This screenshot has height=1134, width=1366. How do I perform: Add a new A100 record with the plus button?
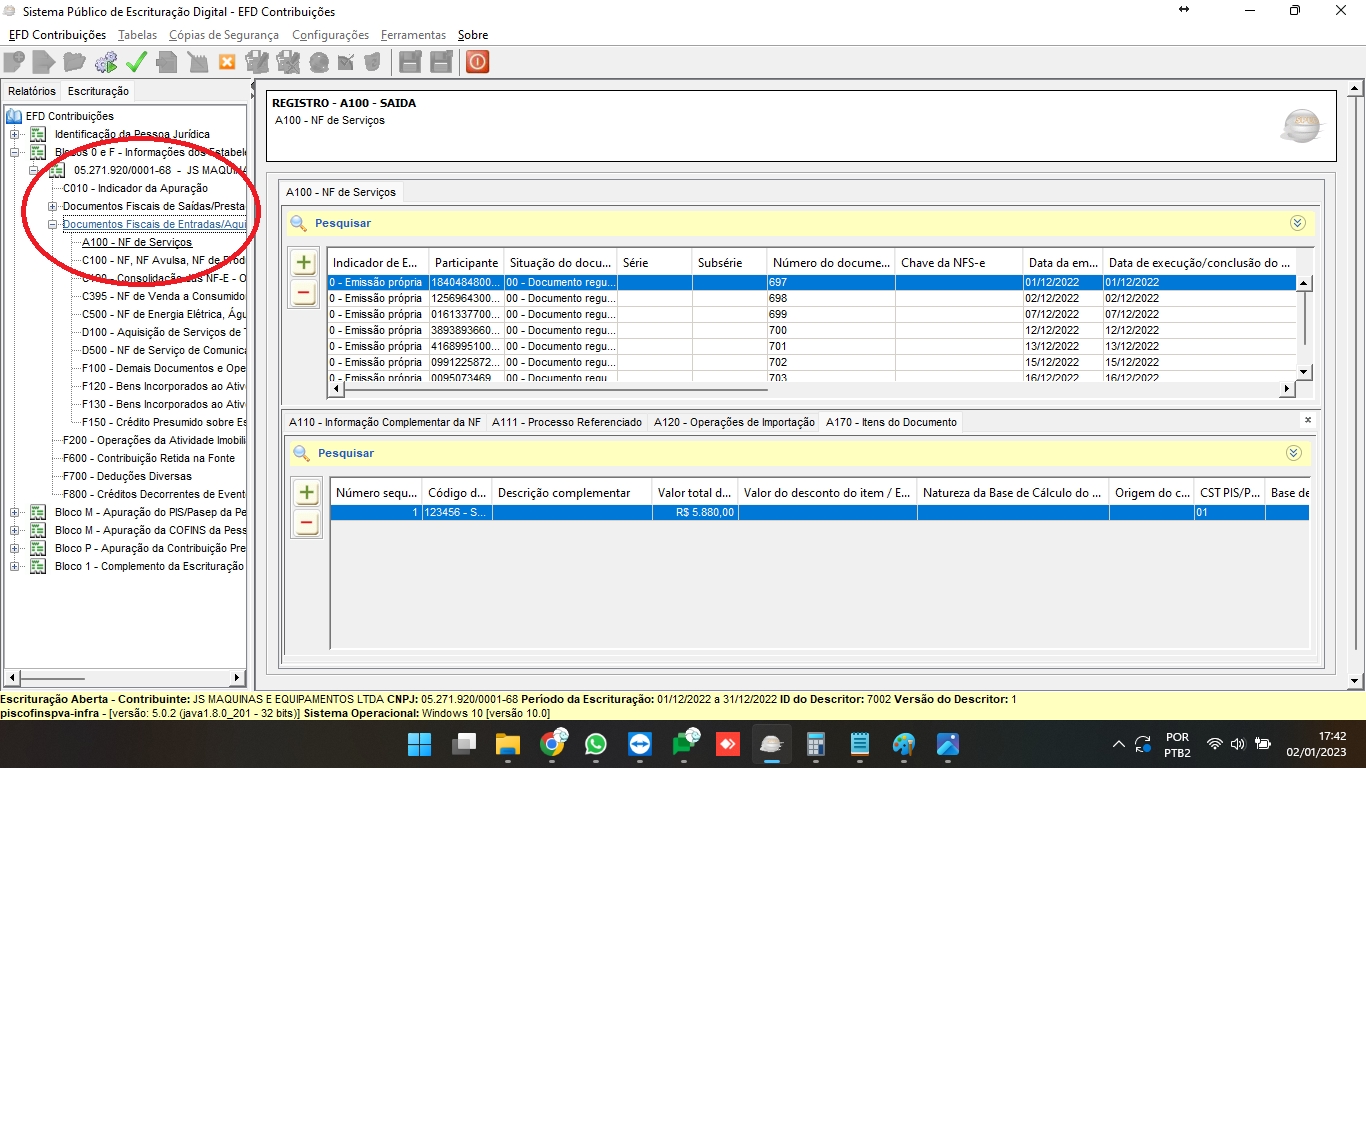coord(304,263)
